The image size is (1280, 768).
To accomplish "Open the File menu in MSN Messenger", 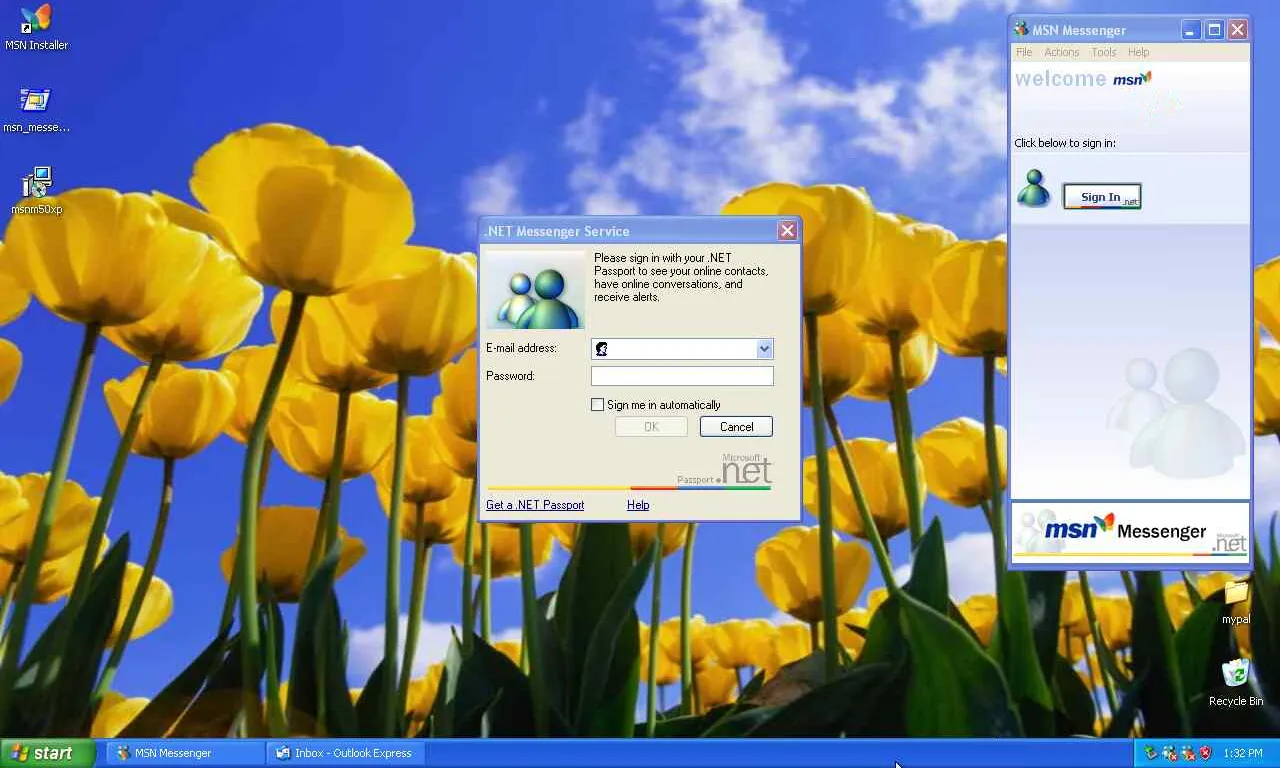I will point(1024,52).
